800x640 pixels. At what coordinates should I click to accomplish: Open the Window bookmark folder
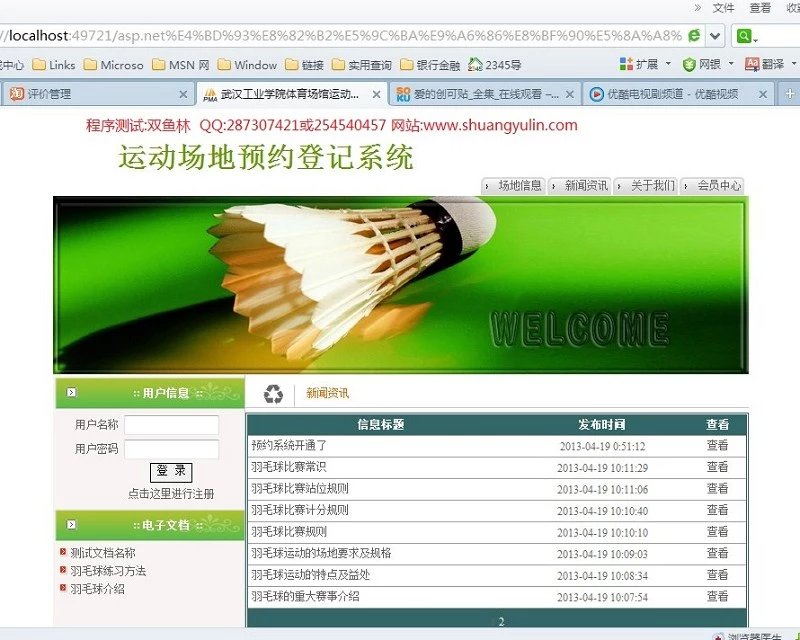point(247,65)
